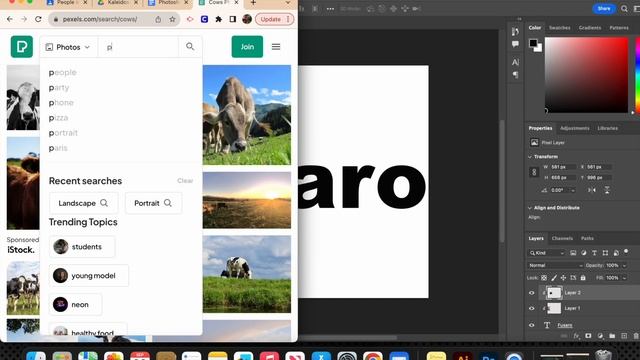Image resolution: width=640 pixels, height=360 pixels.
Task: Open the Normal blend mode dropdown
Action: [556, 265]
